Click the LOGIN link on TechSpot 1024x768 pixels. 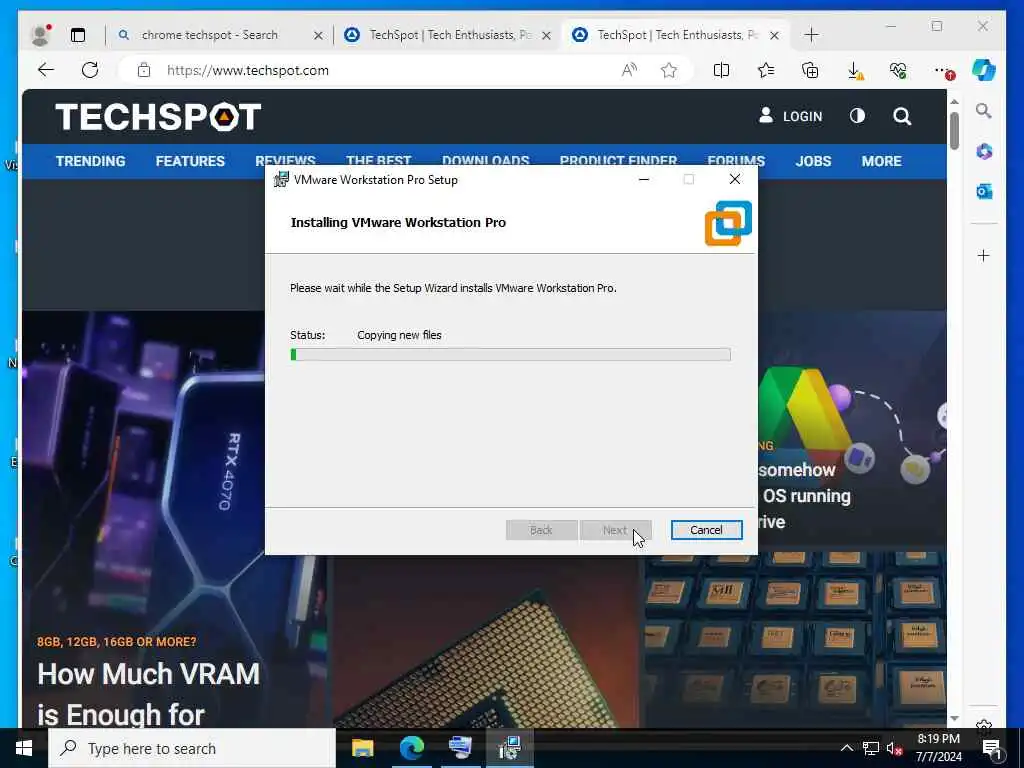tap(790, 116)
